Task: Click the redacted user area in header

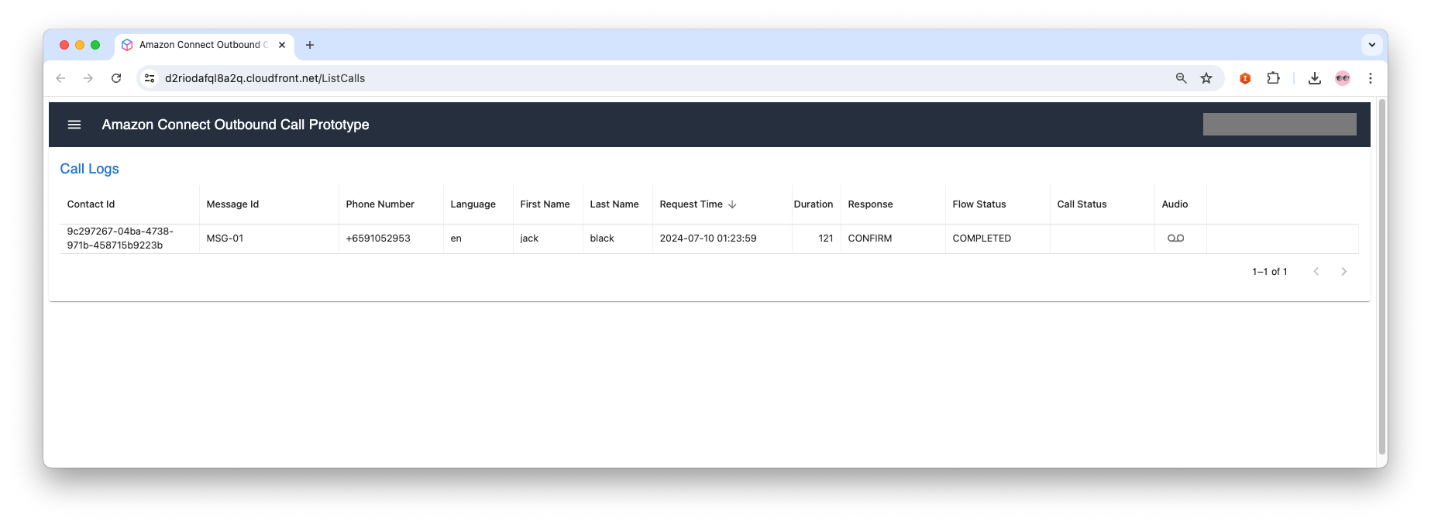Action: [1279, 125]
